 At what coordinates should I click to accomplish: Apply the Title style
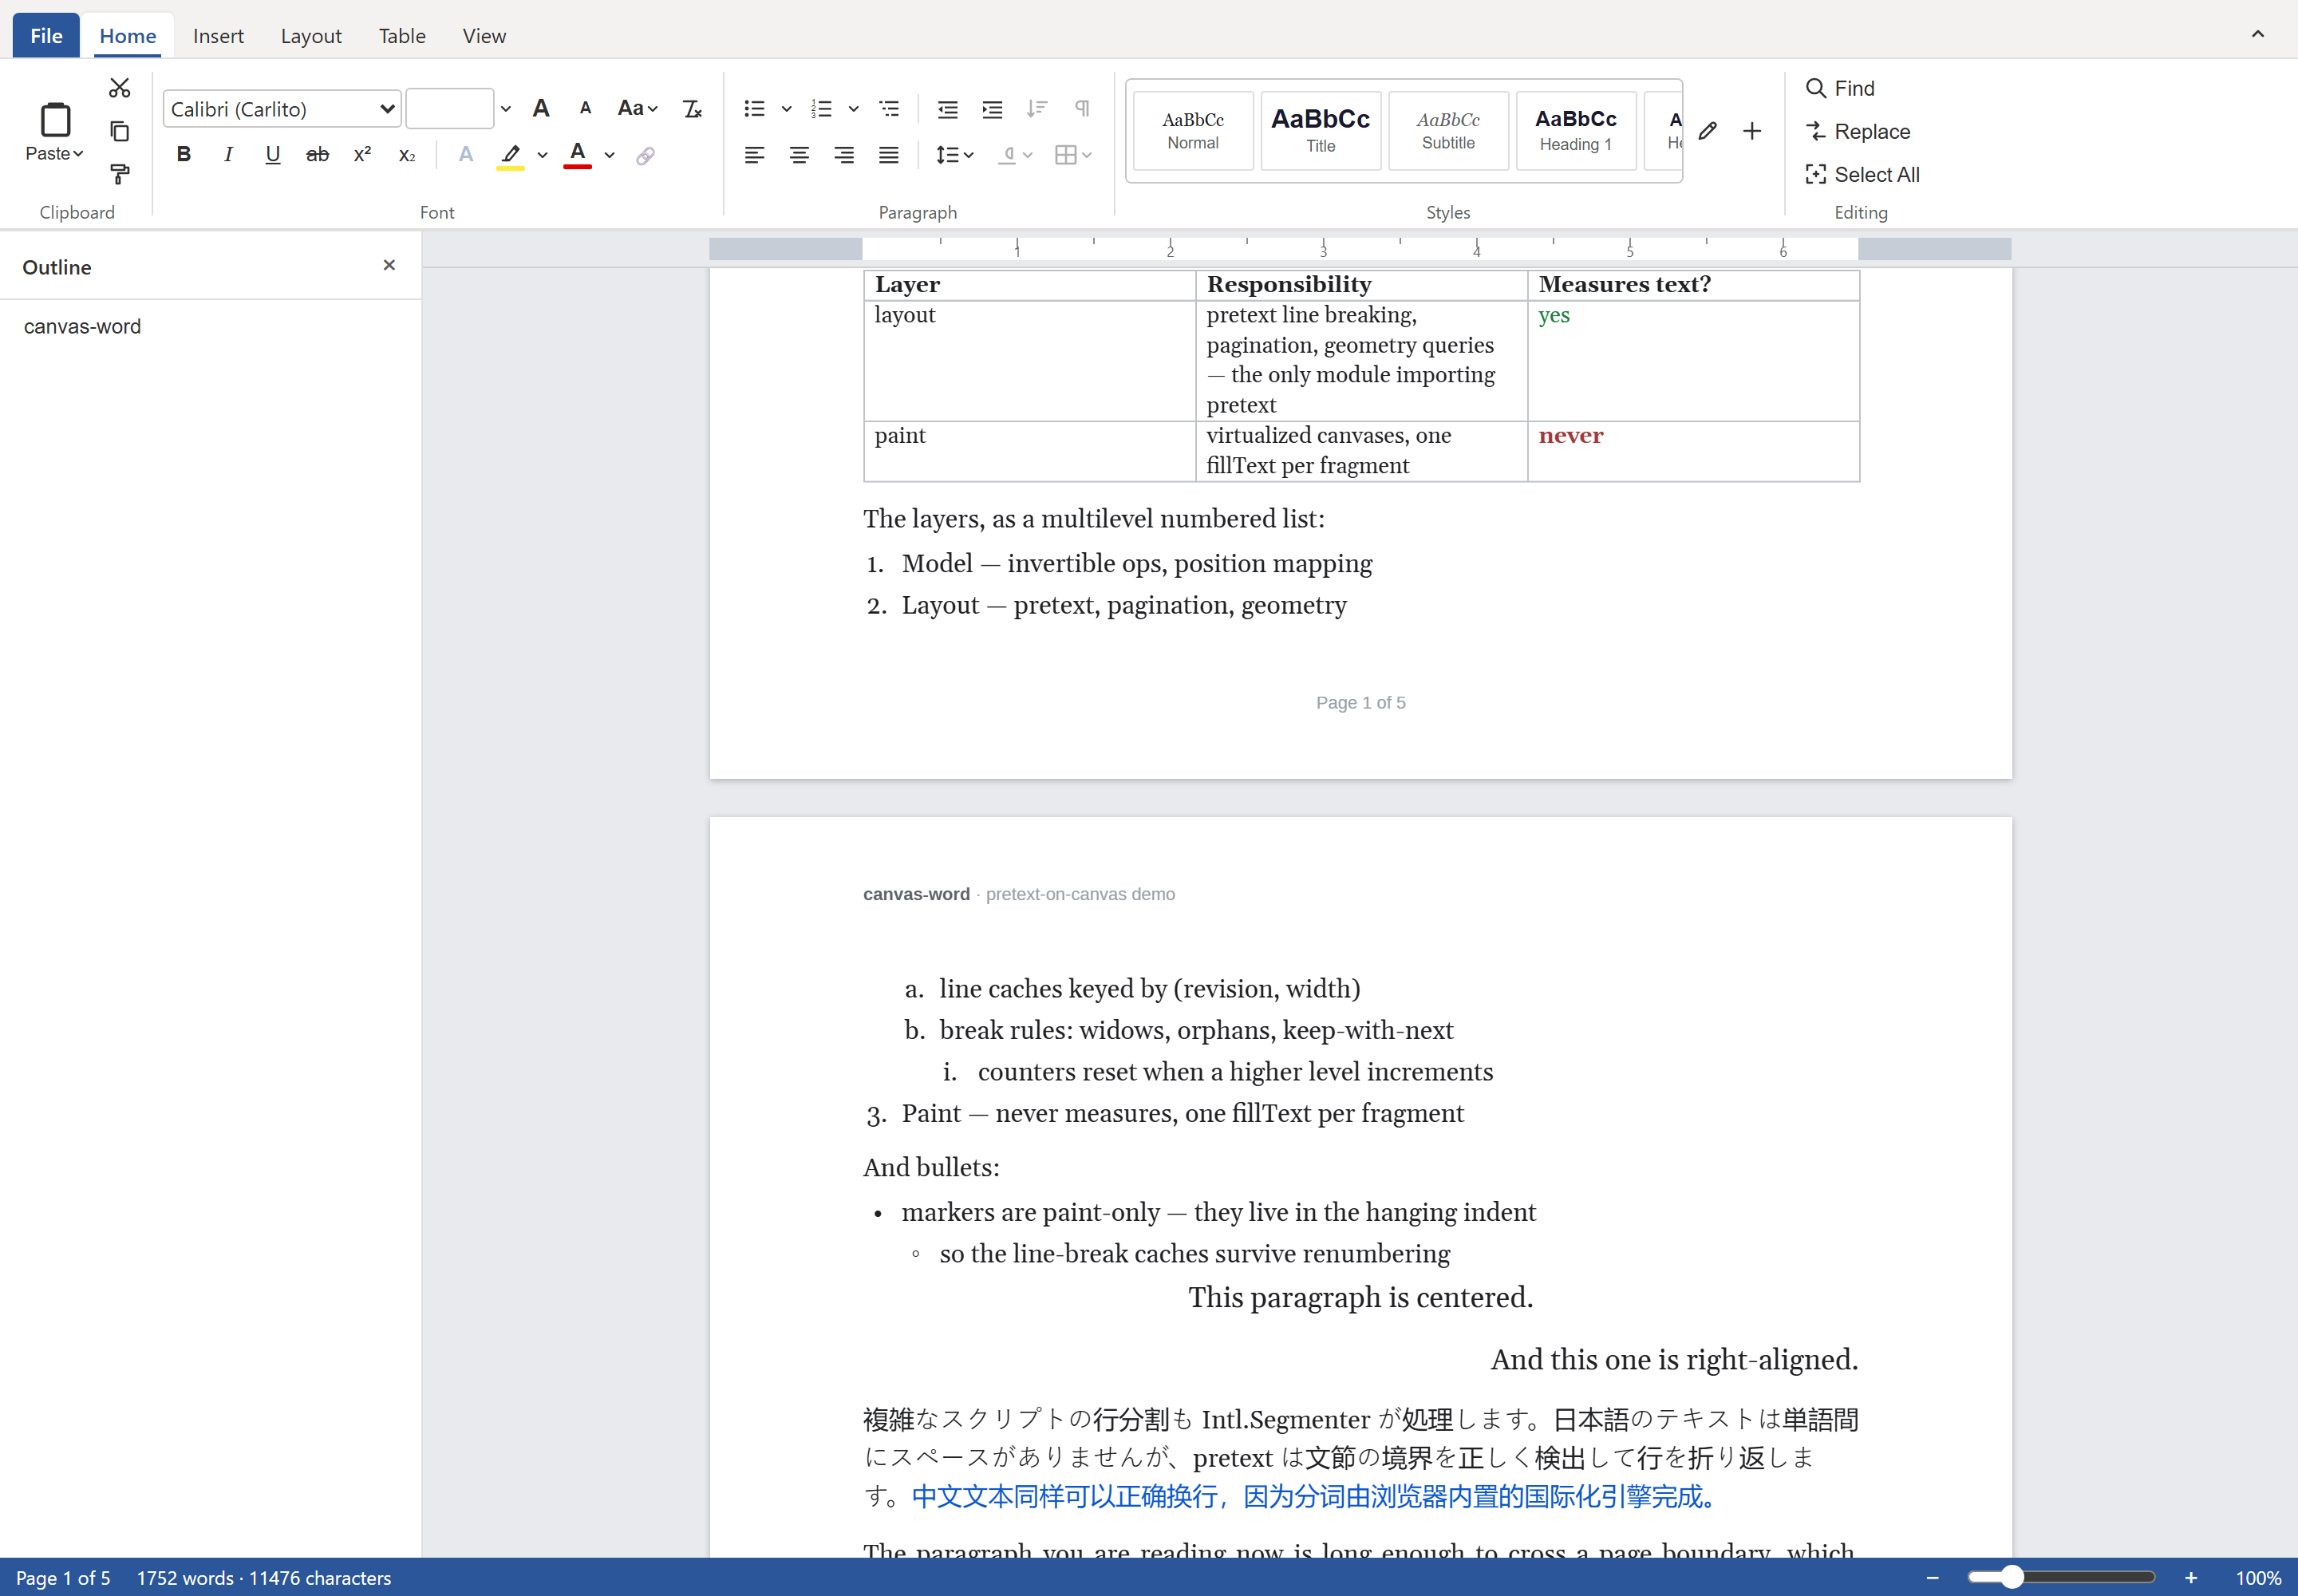coord(1321,131)
